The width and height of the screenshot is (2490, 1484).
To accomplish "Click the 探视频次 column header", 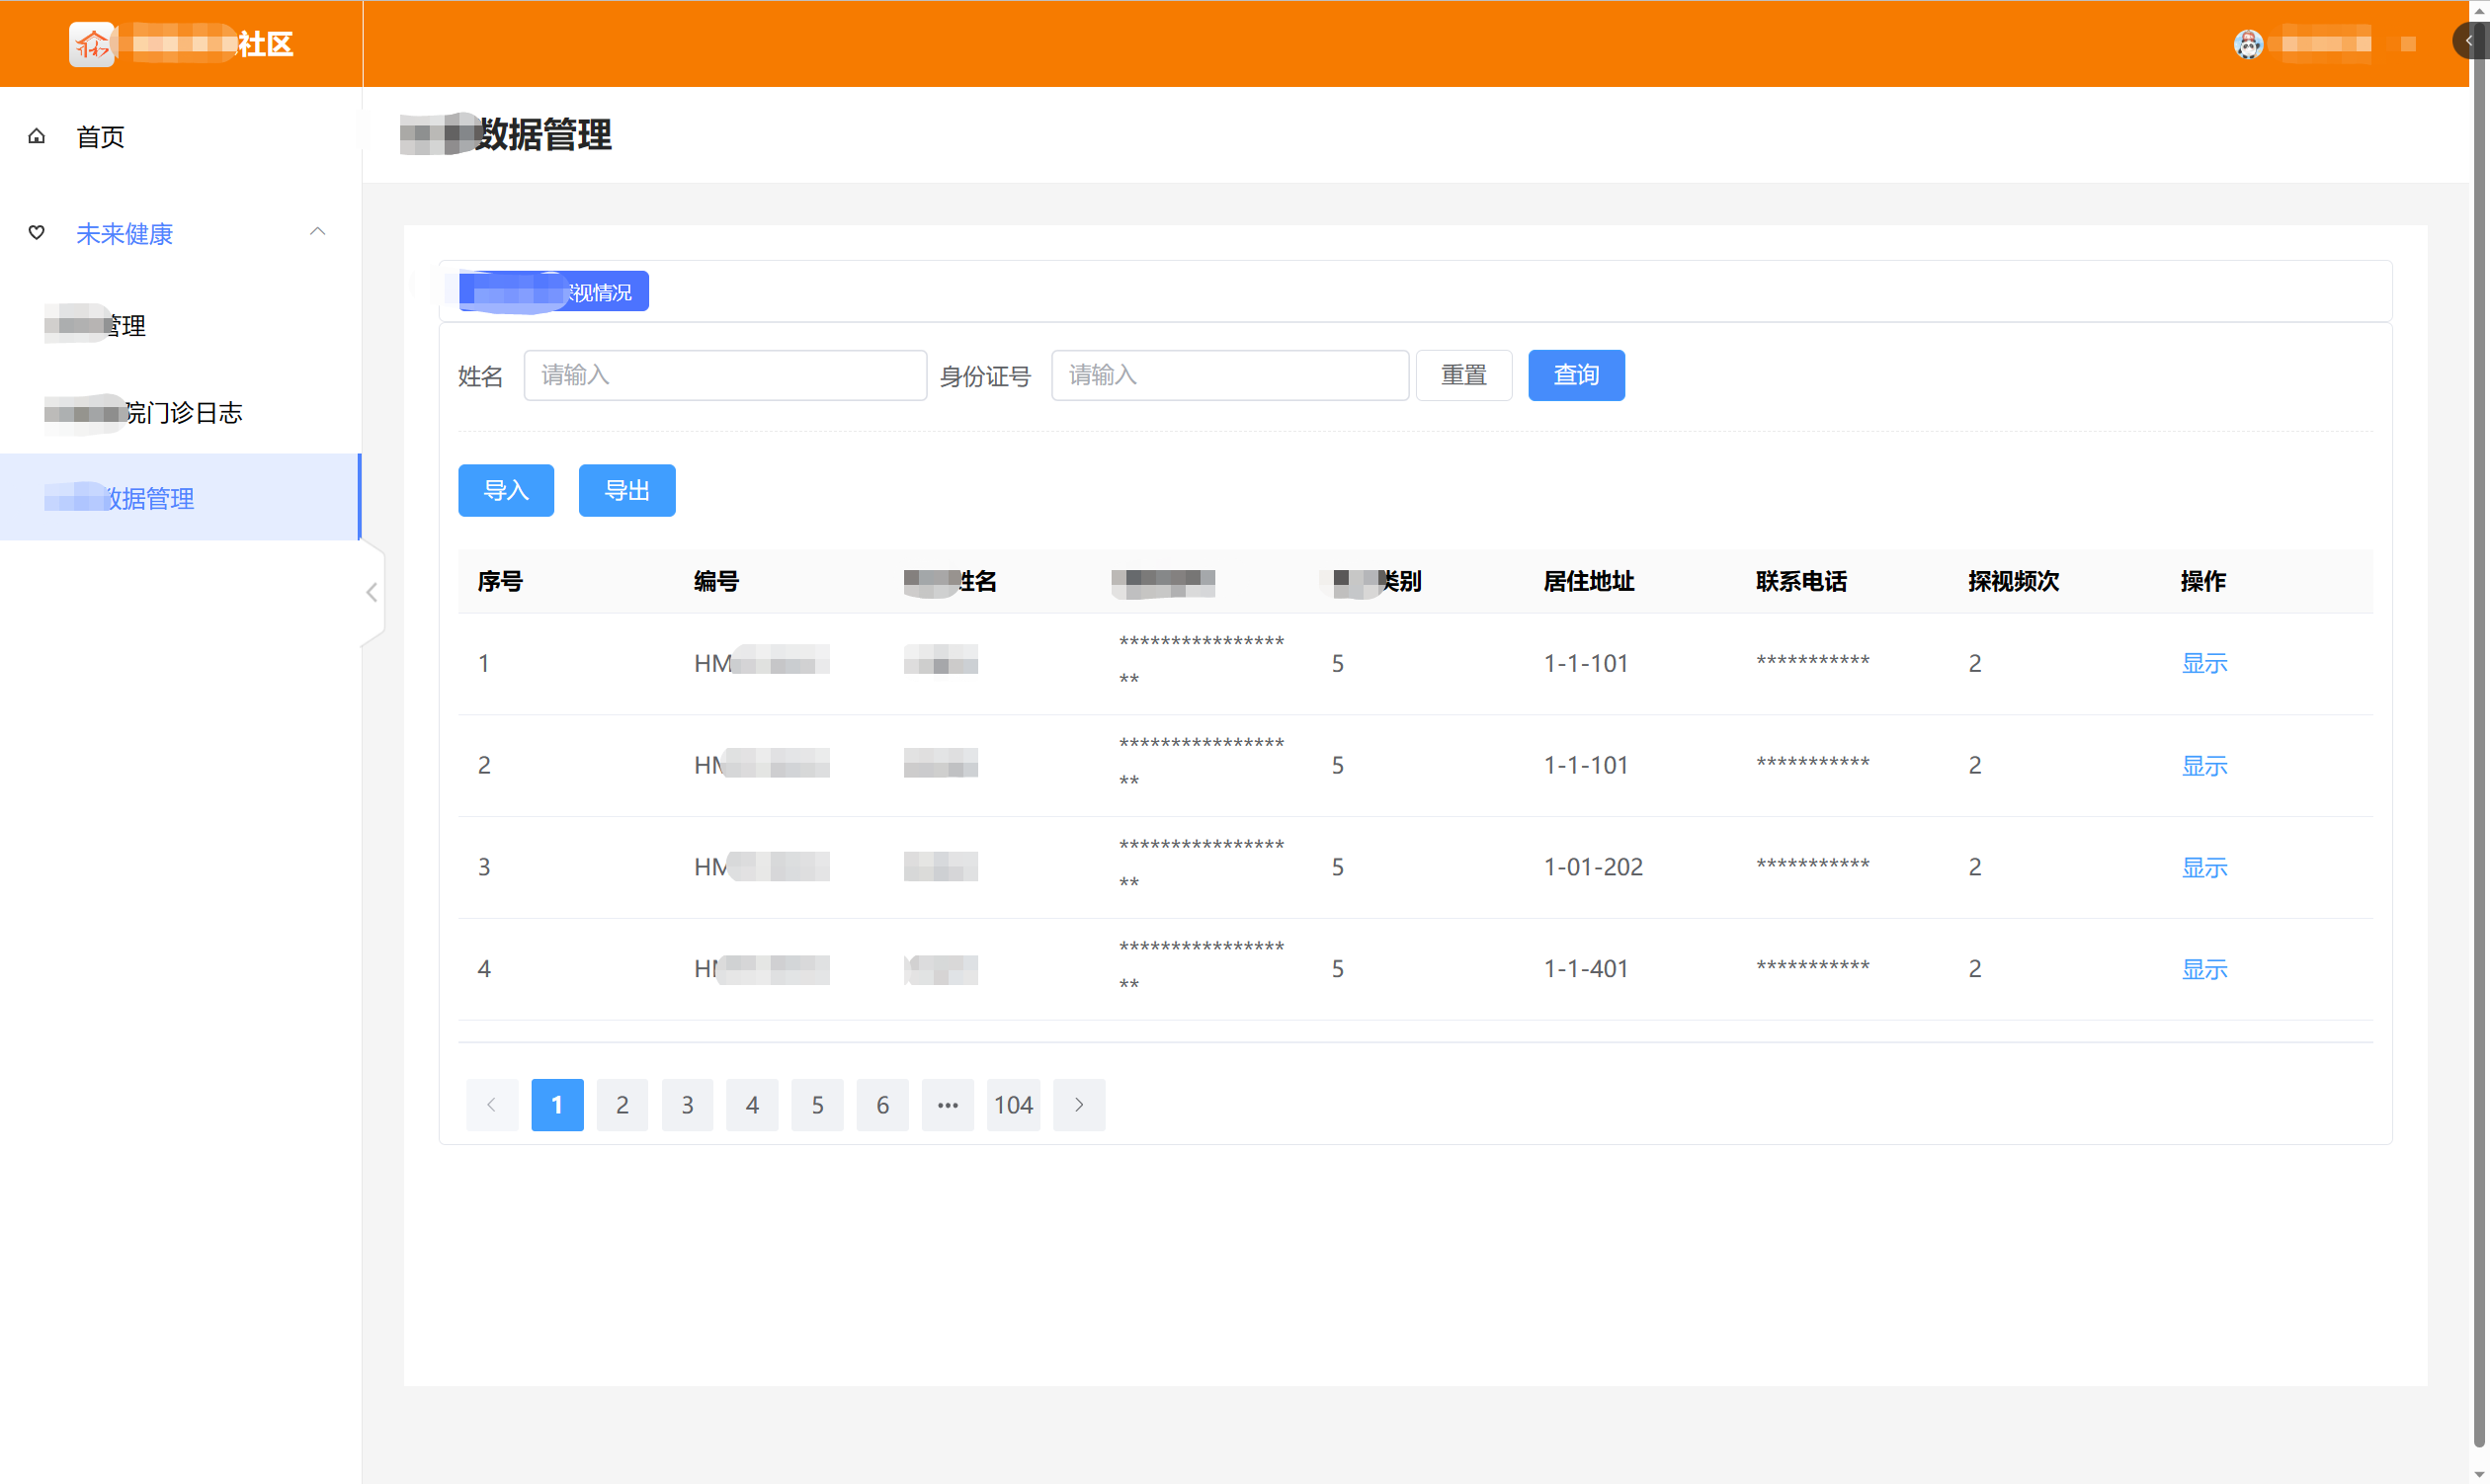I will click(2013, 581).
